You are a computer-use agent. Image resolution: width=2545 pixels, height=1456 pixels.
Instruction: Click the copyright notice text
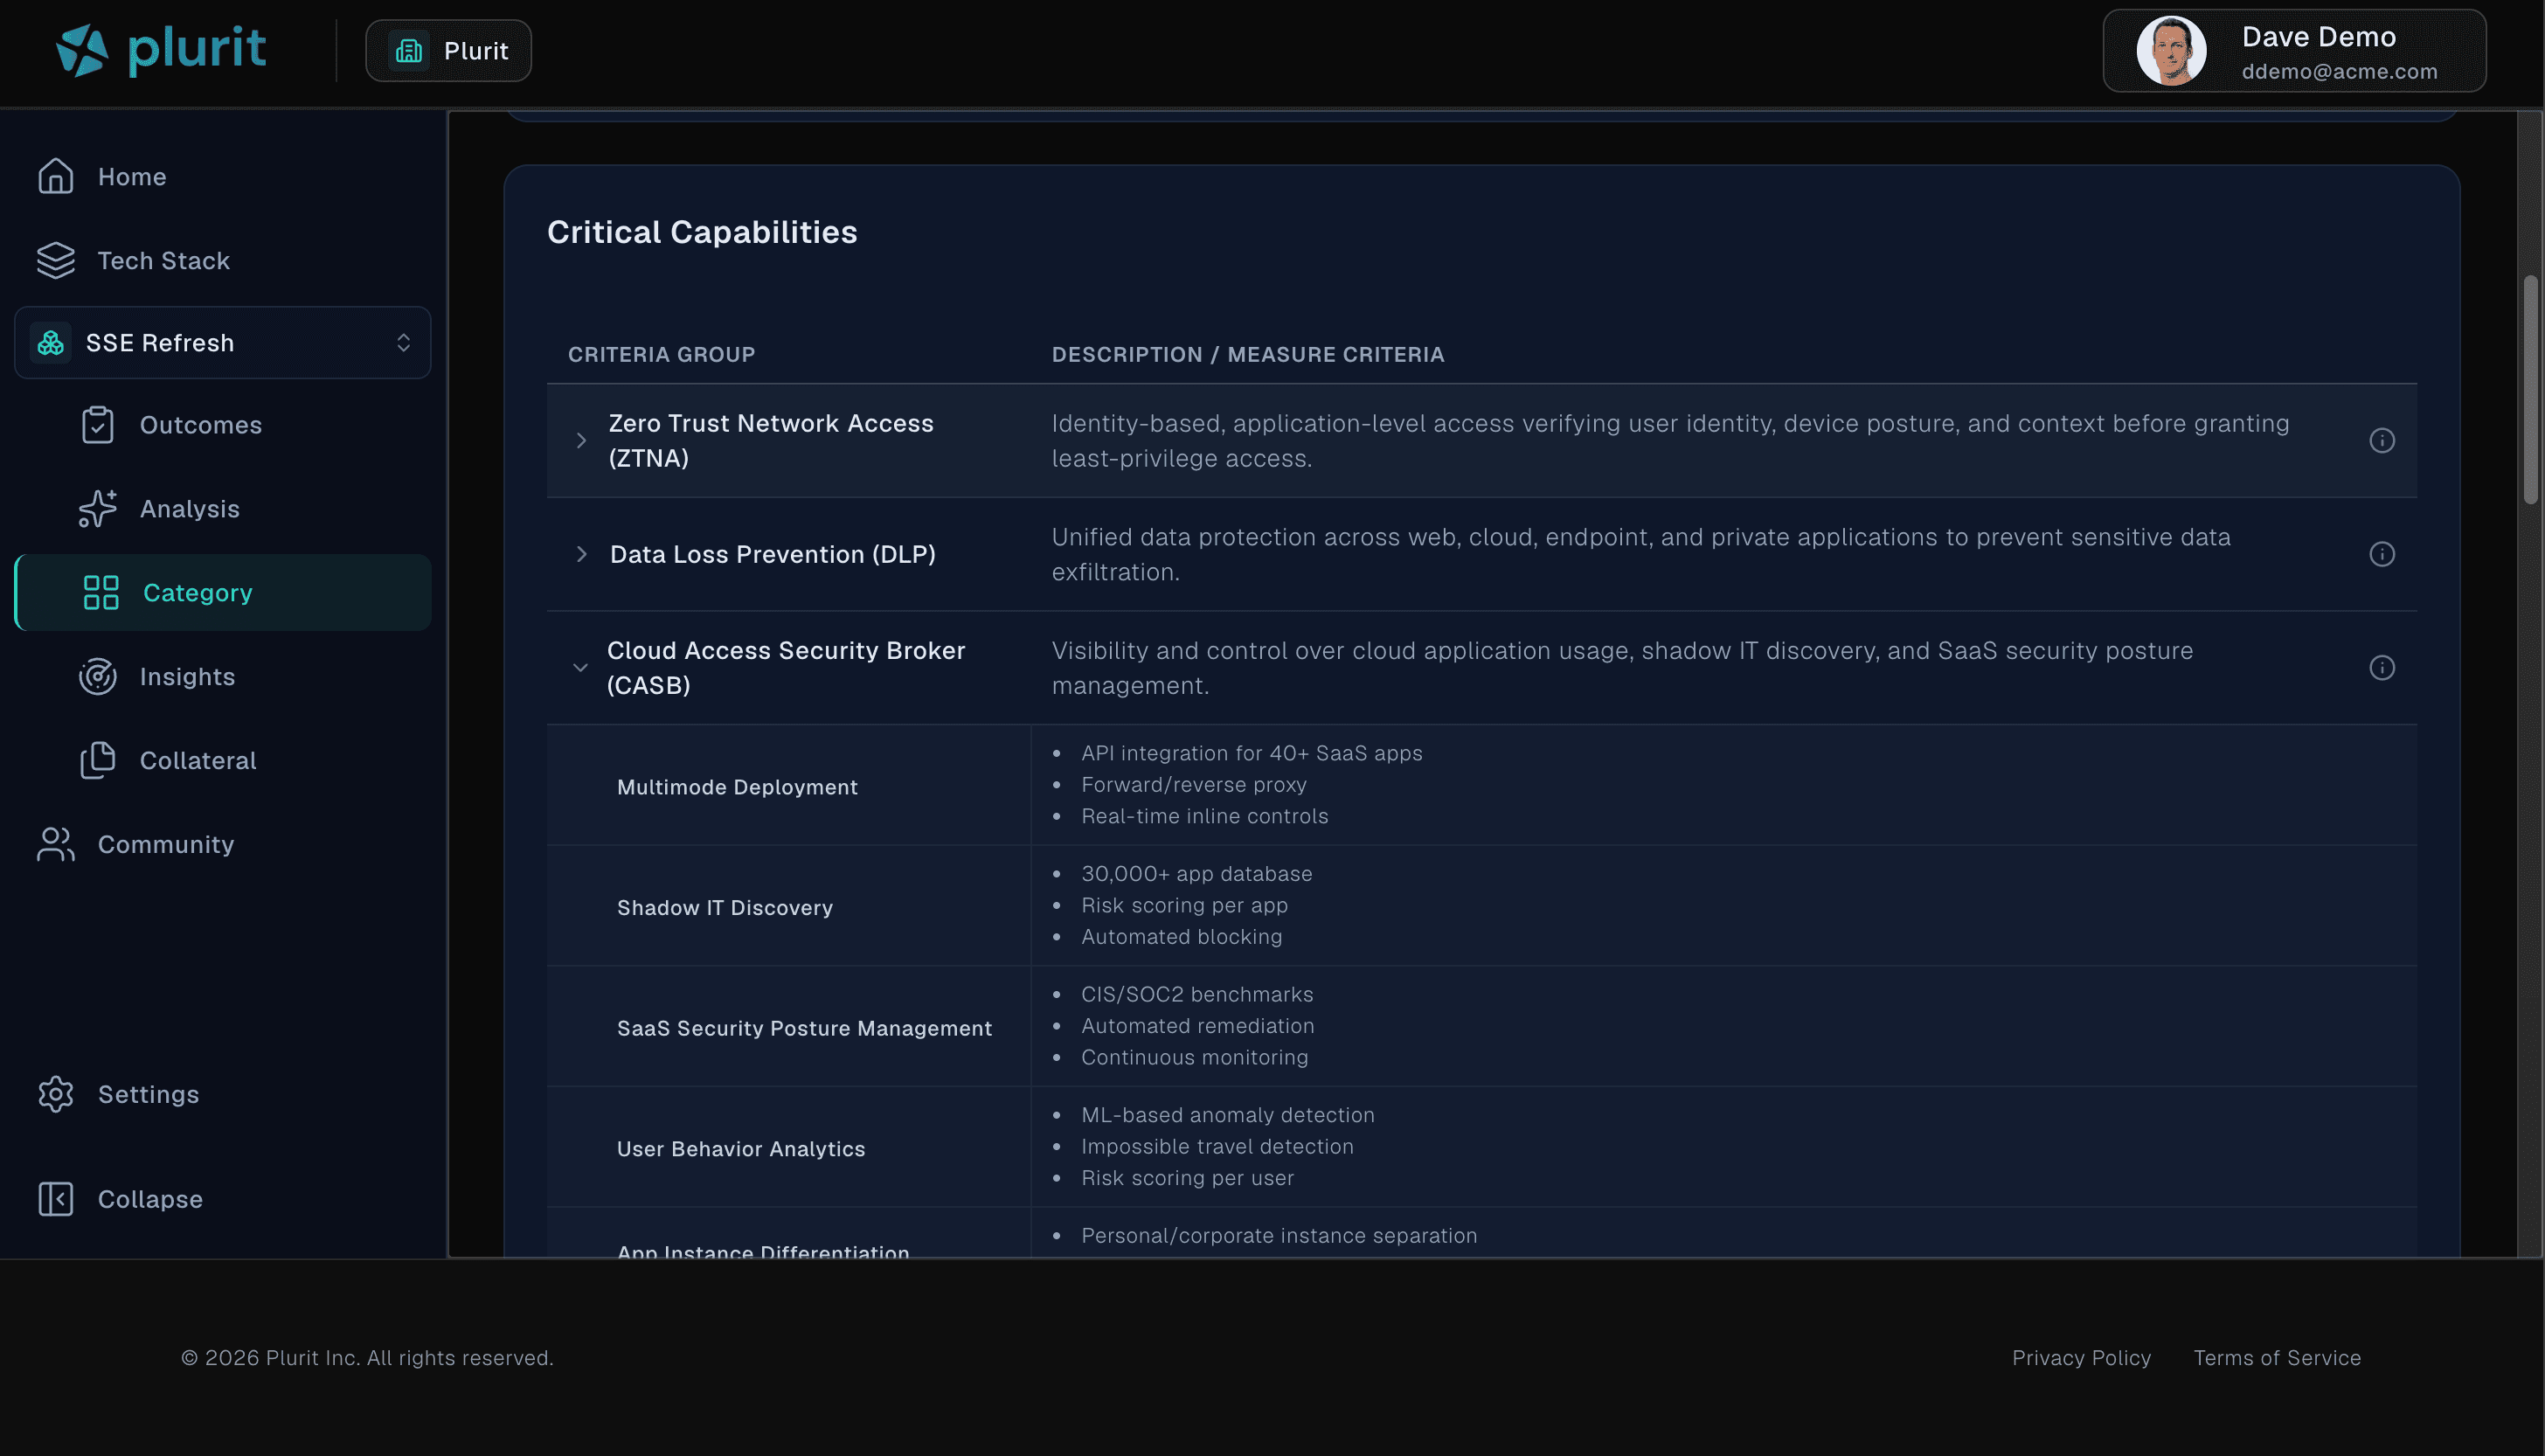(367, 1358)
